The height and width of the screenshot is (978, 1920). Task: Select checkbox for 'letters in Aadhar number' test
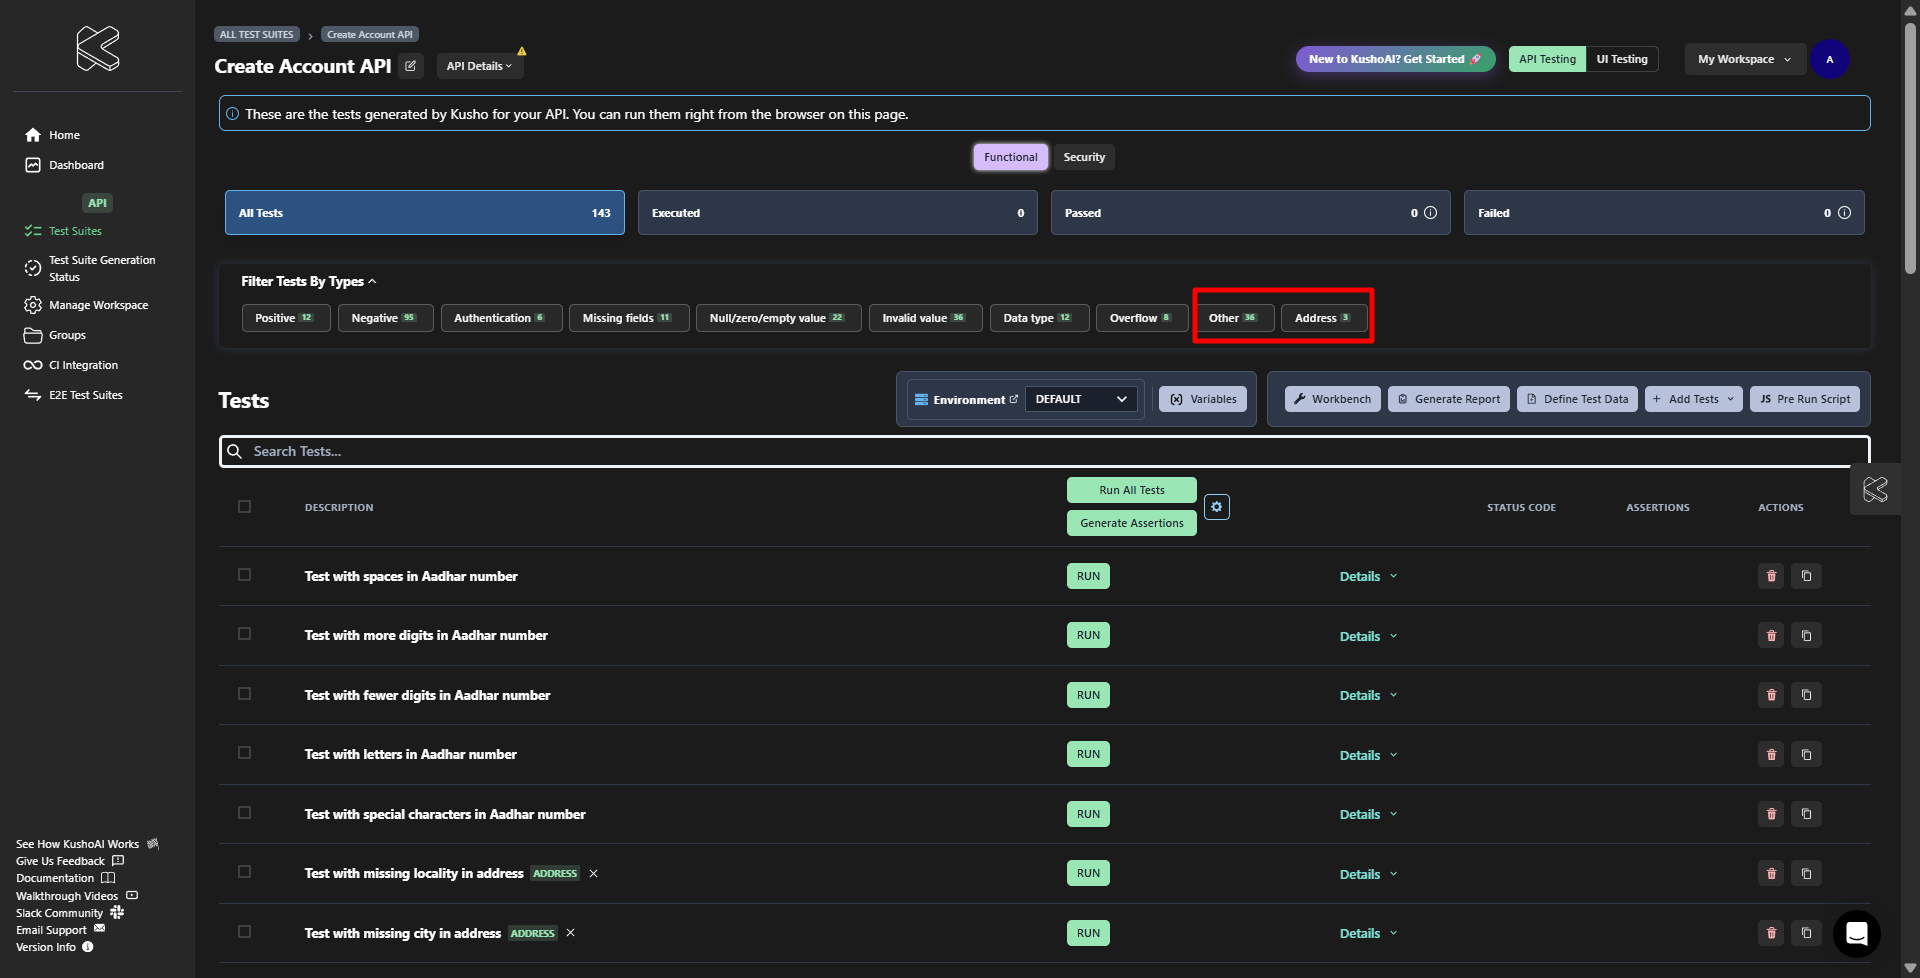(x=244, y=753)
